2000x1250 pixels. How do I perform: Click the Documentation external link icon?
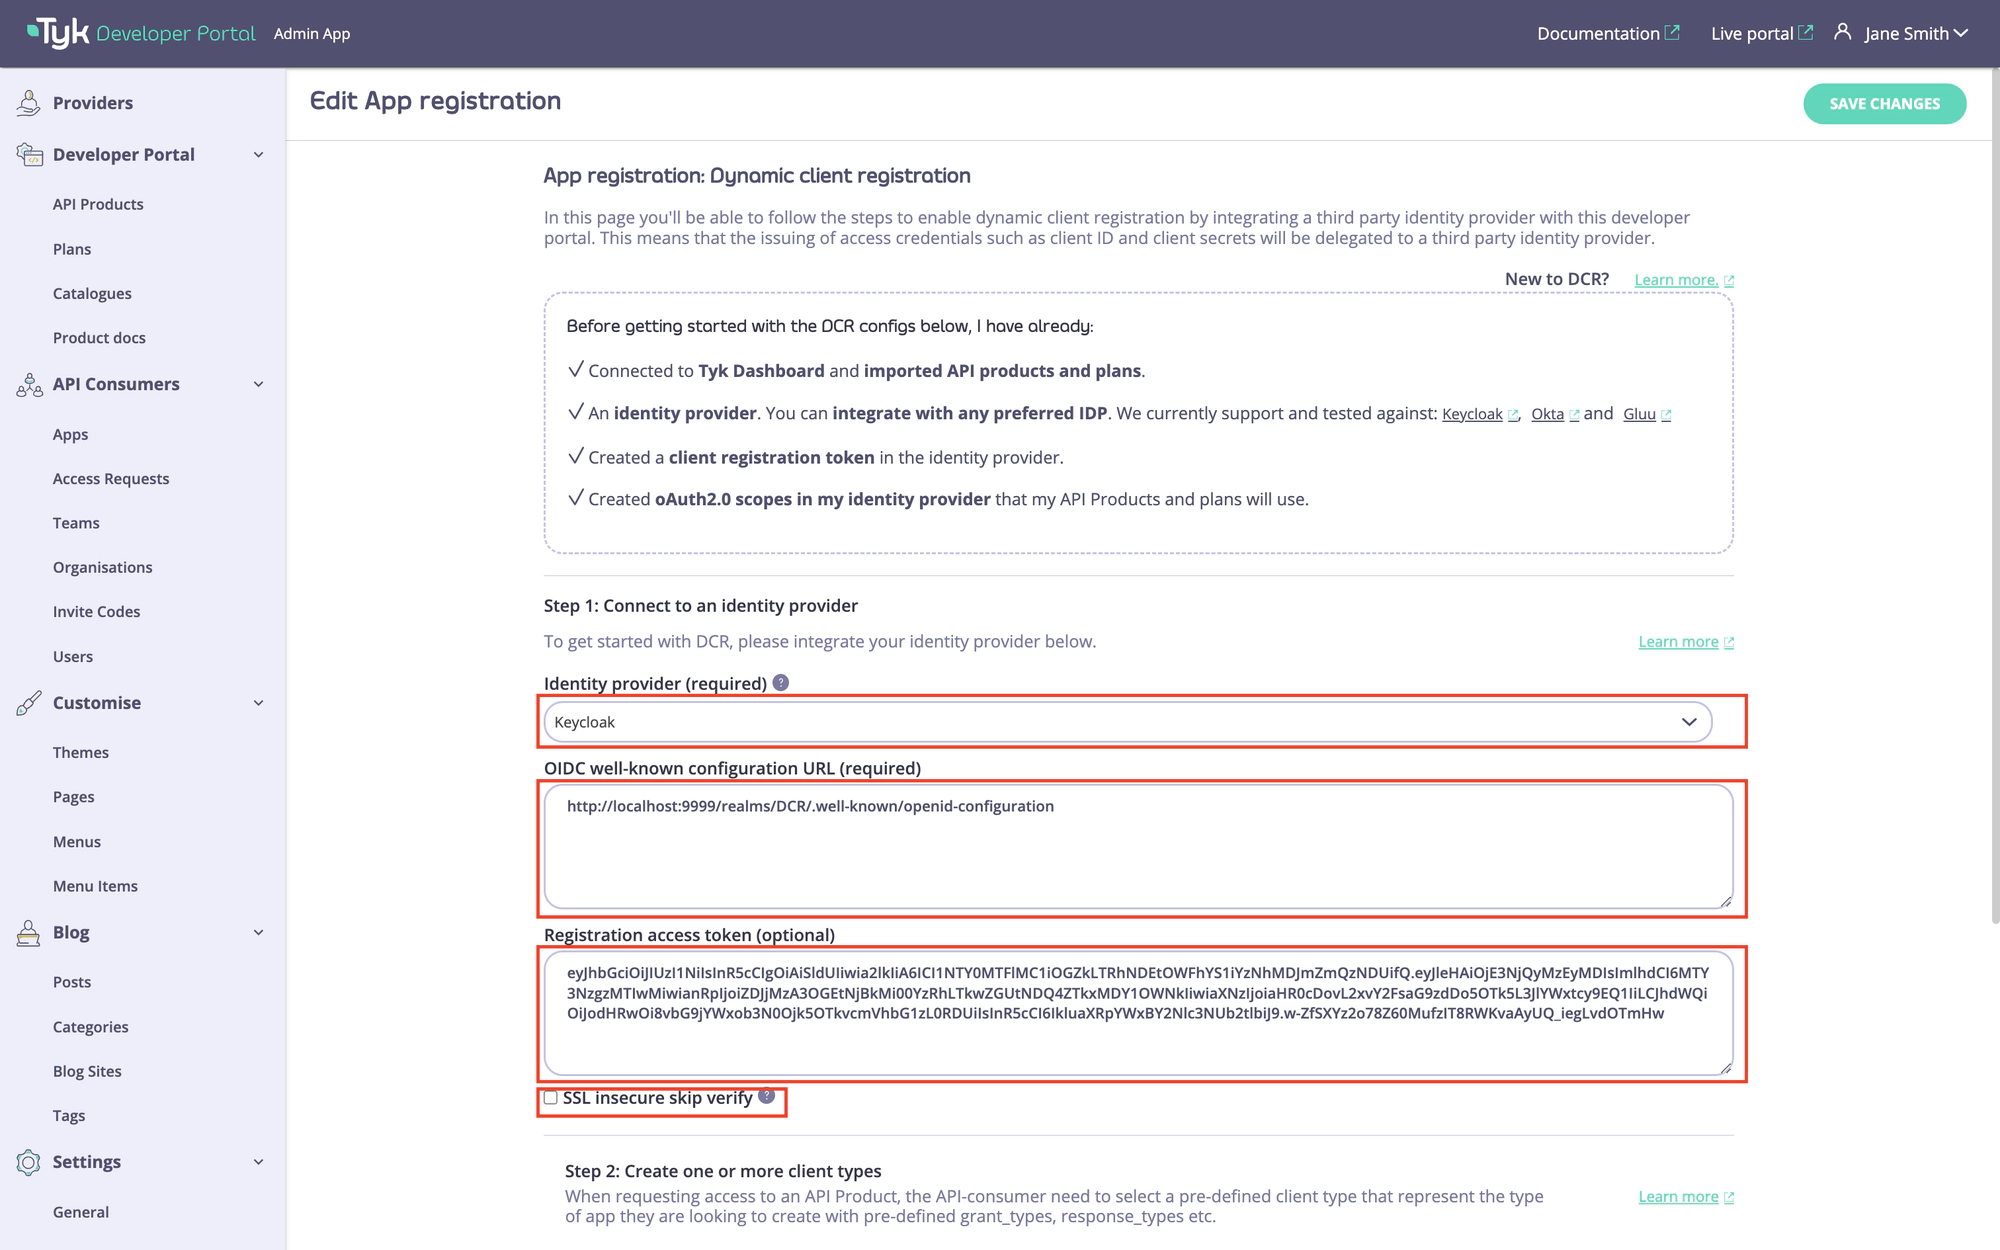pyautogui.click(x=1675, y=32)
